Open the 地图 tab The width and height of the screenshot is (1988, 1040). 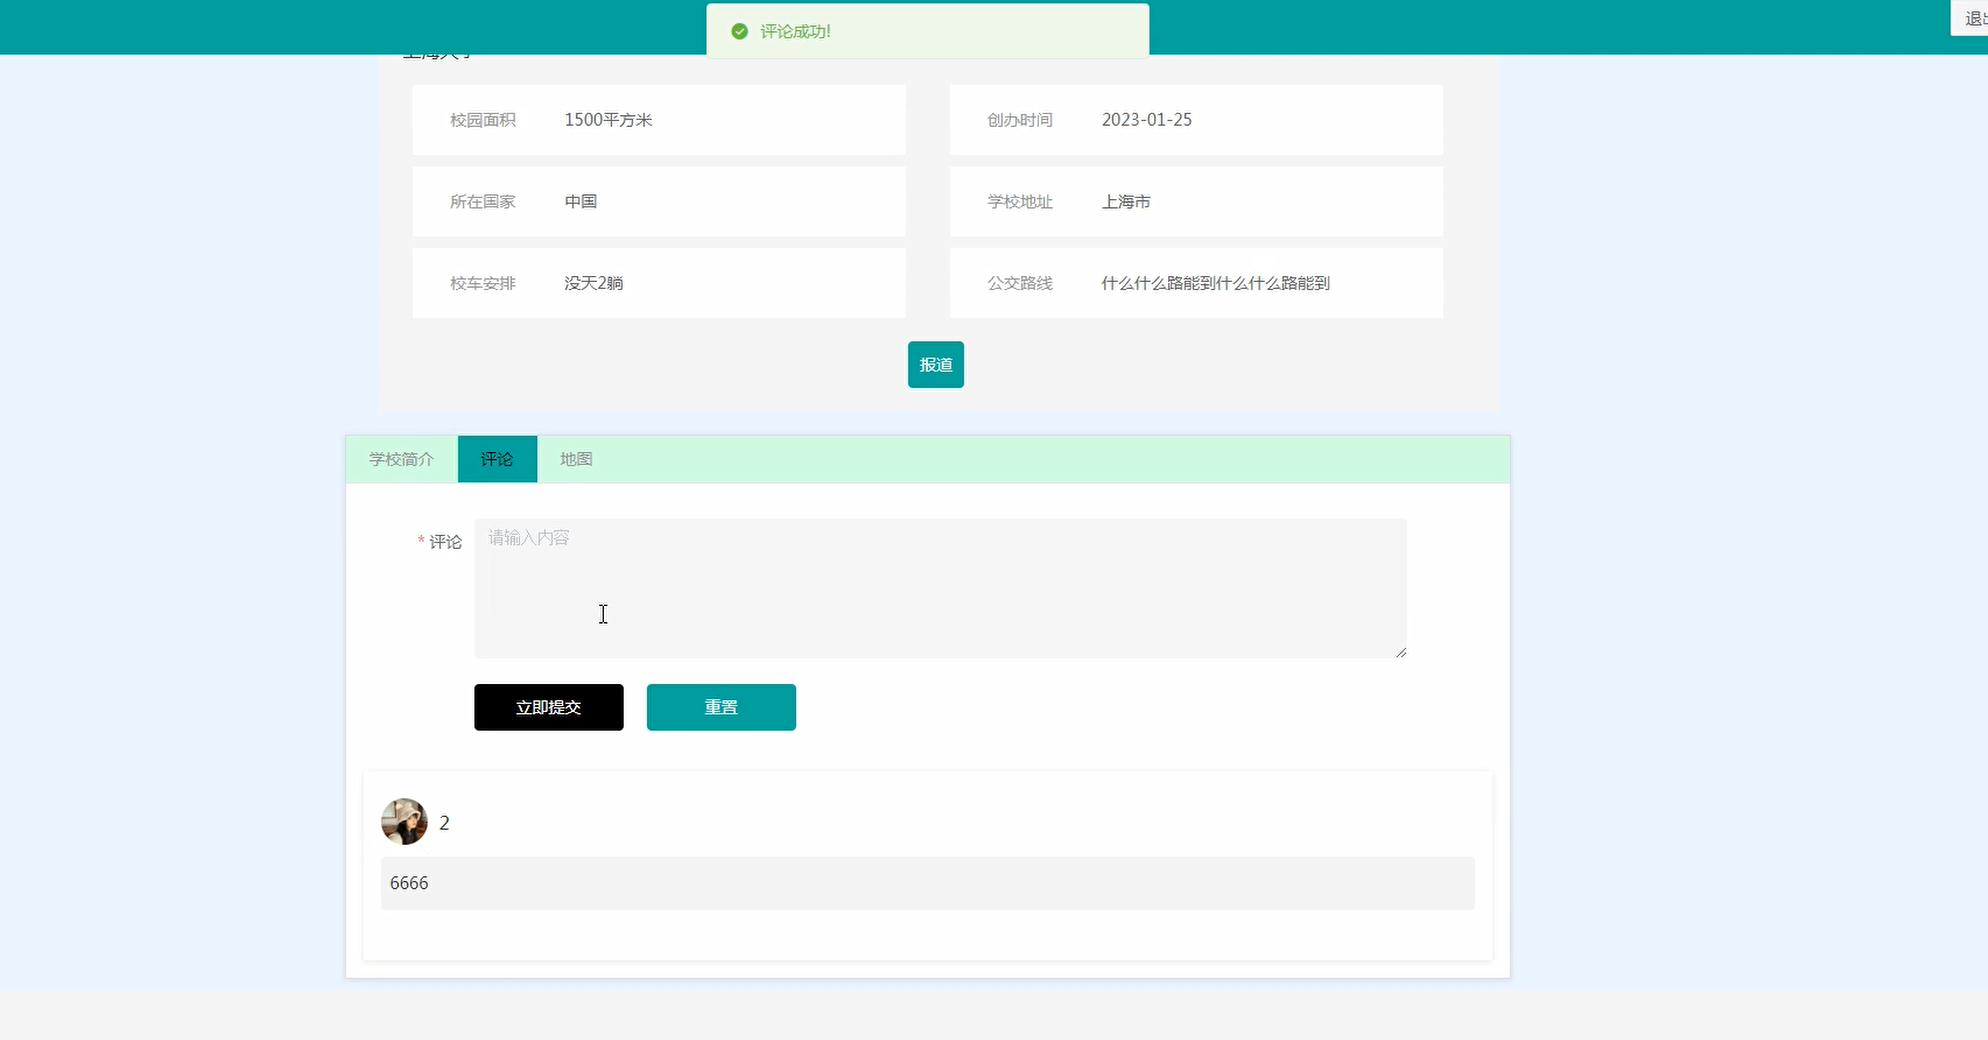click(x=576, y=459)
